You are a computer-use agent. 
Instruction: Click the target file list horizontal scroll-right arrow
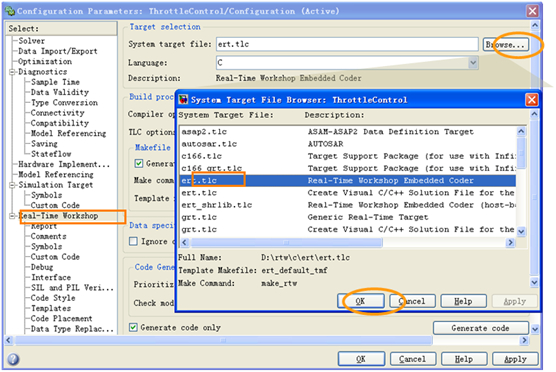[x=510, y=243]
